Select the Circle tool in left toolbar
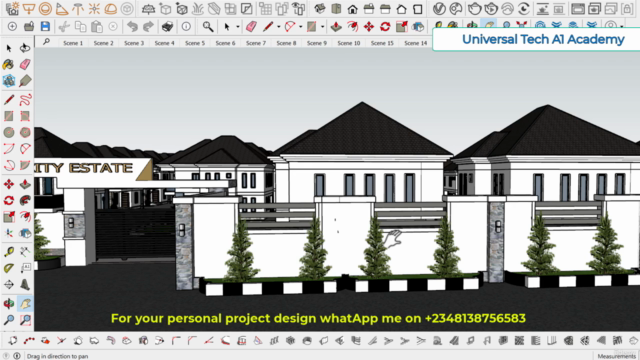 [x=9, y=132]
